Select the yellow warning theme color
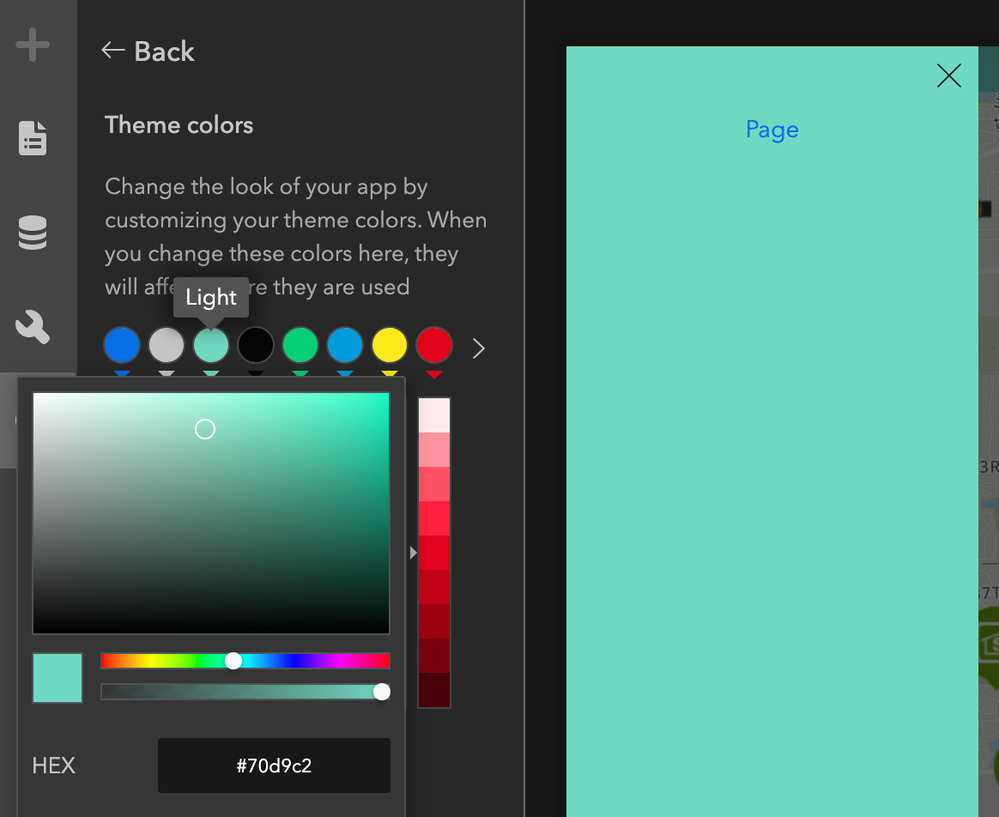999x817 pixels. (x=389, y=345)
